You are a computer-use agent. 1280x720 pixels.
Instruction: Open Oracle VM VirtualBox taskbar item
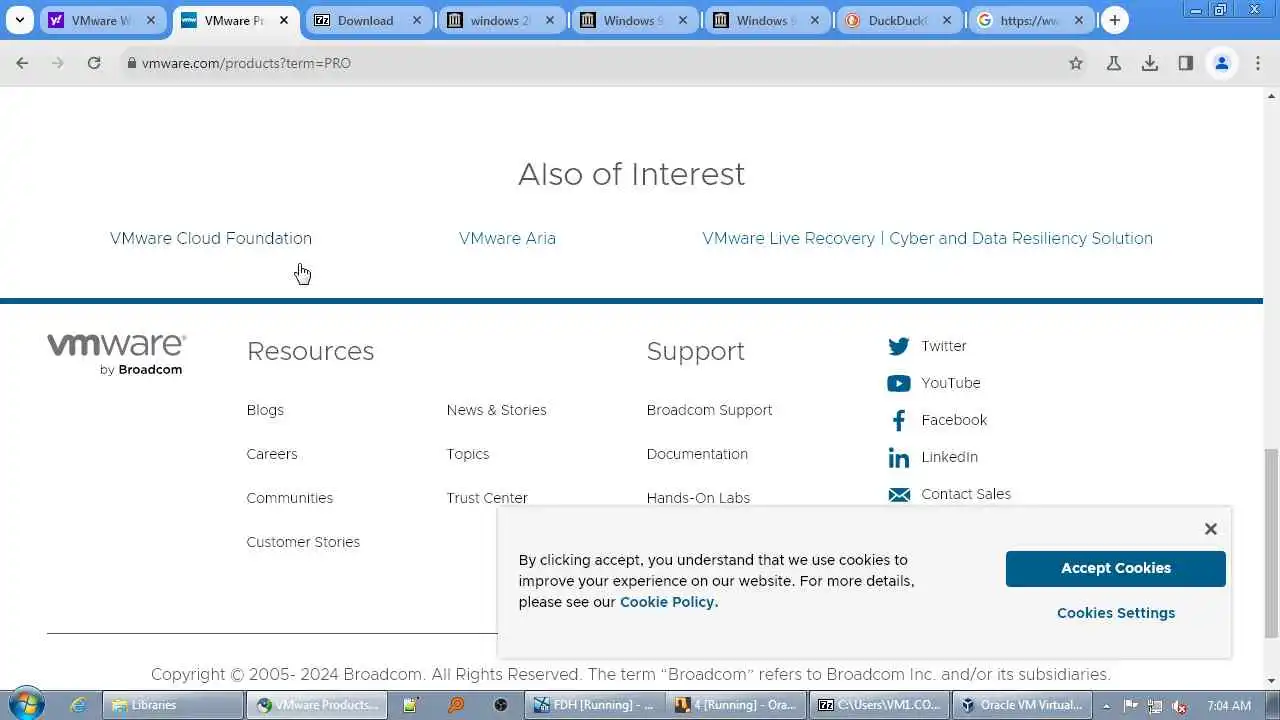pyautogui.click(x=1021, y=705)
